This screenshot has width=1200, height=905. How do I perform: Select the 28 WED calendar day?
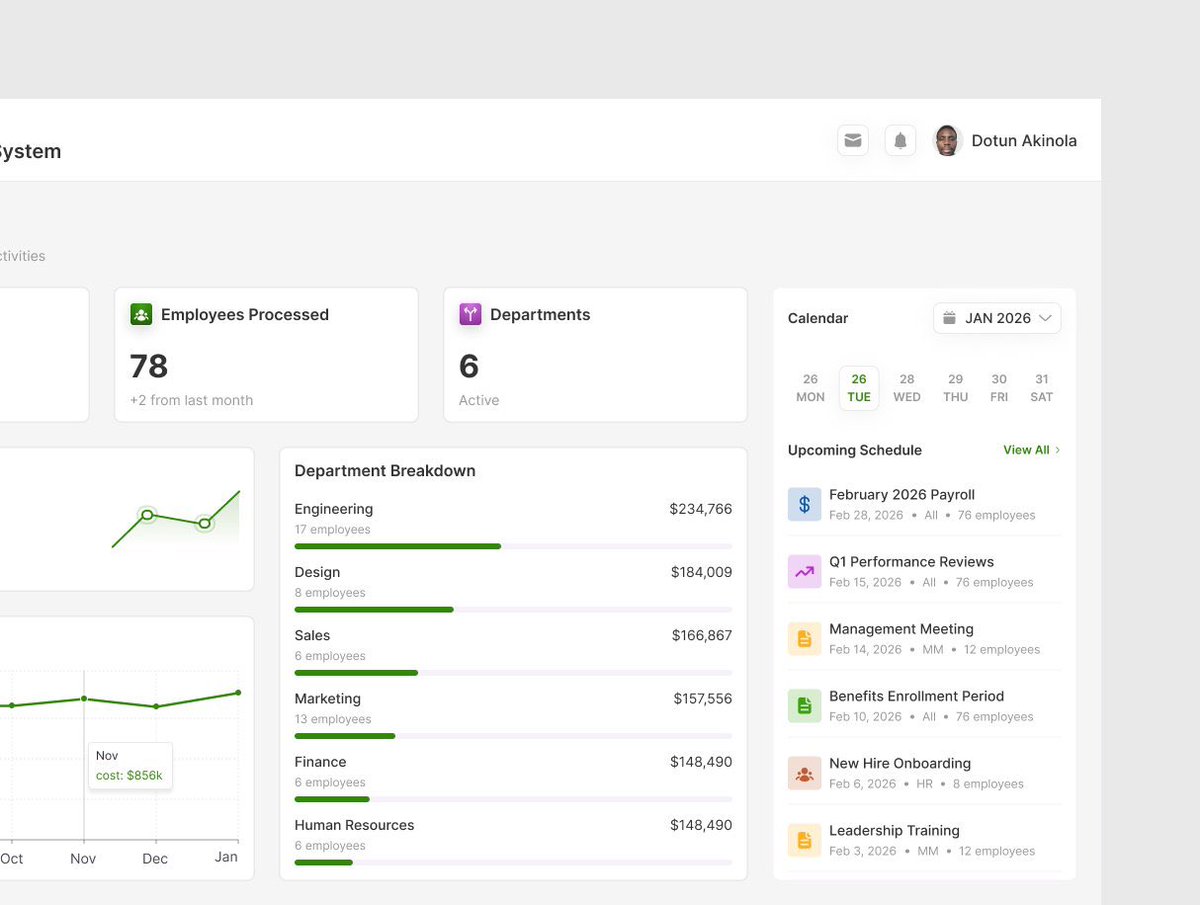[x=907, y=388]
